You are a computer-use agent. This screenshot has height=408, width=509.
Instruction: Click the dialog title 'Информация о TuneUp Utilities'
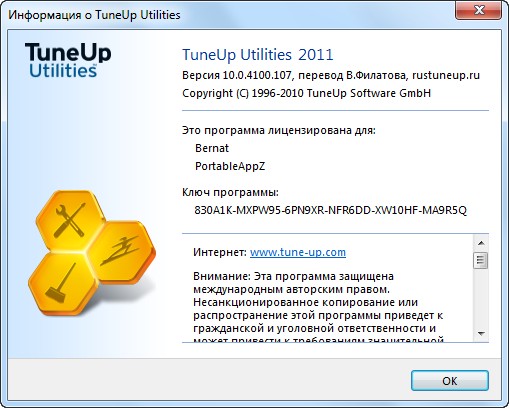tap(94, 15)
